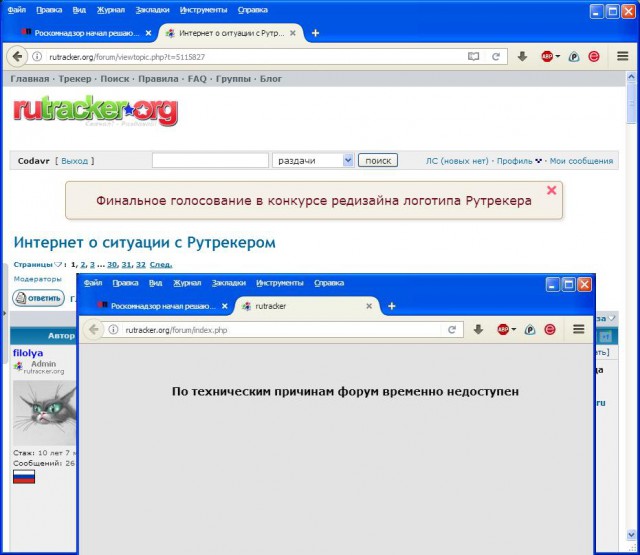Open Справка menu in rear window
The width and height of the screenshot is (640, 555).
pyautogui.click(x=253, y=10)
